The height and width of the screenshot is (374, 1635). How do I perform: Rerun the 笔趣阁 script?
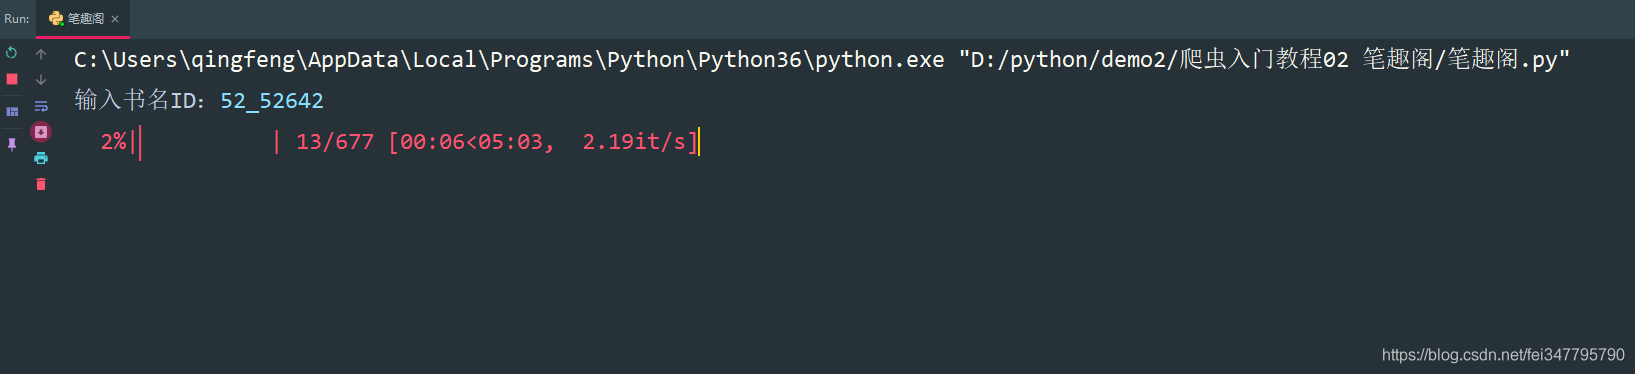coord(12,53)
